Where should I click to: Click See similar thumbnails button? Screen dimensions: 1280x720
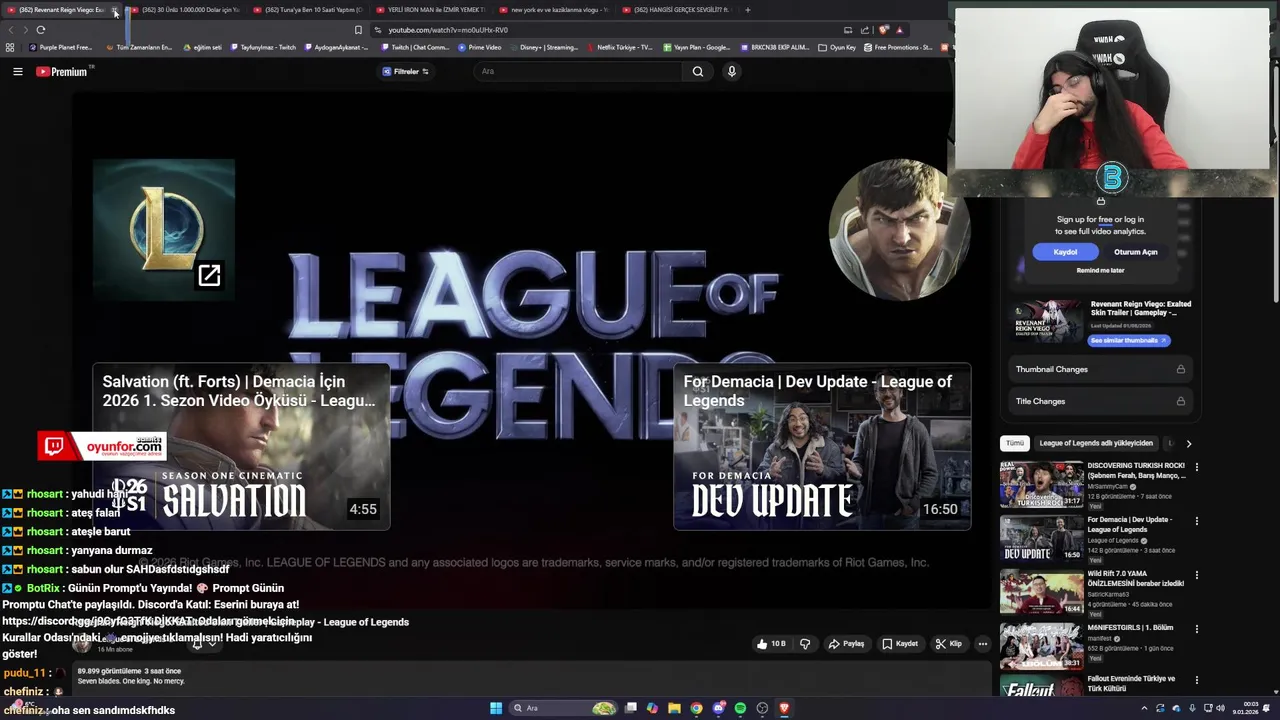pos(1128,340)
